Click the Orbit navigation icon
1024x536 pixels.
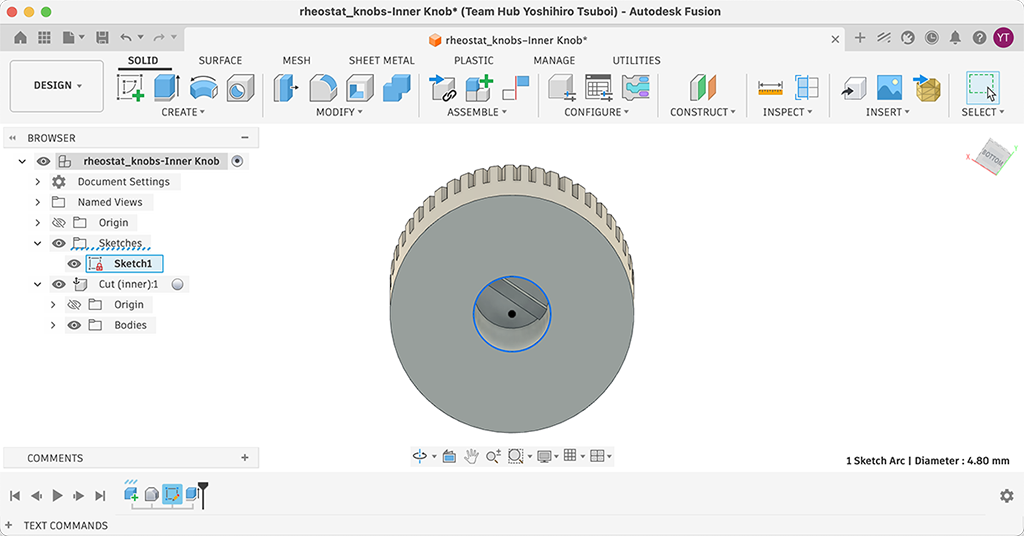420,456
